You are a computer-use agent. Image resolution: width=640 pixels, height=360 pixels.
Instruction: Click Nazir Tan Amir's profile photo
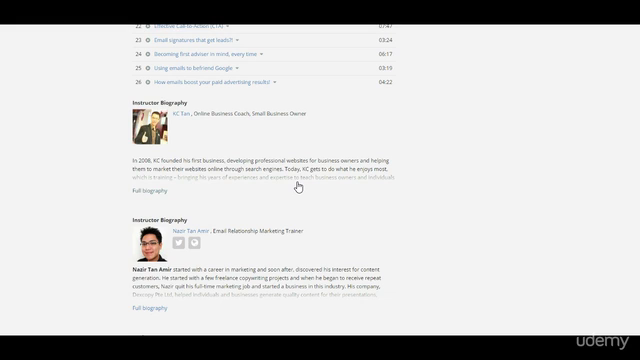(150, 244)
